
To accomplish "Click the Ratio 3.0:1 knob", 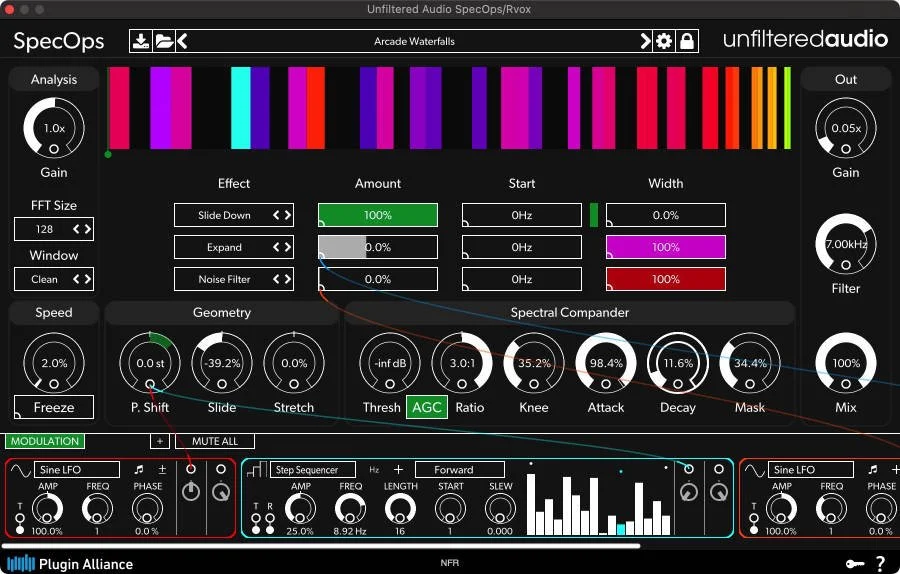I will click(462, 363).
